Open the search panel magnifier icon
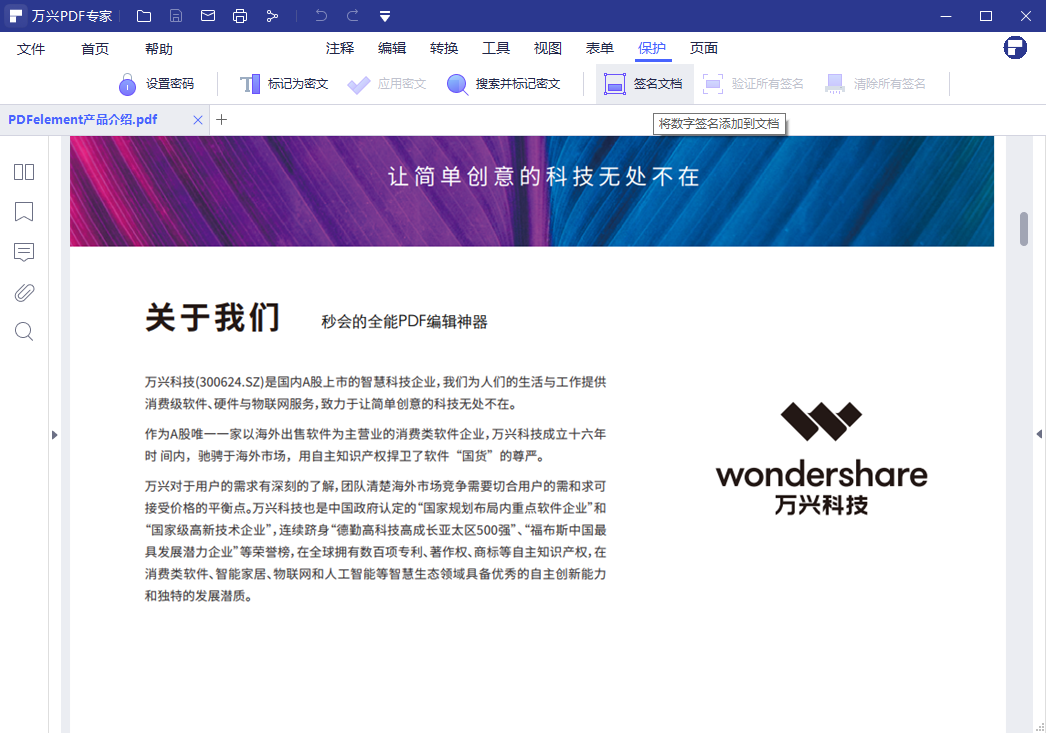This screenshot has height=733, width=1046. [24, 331]
